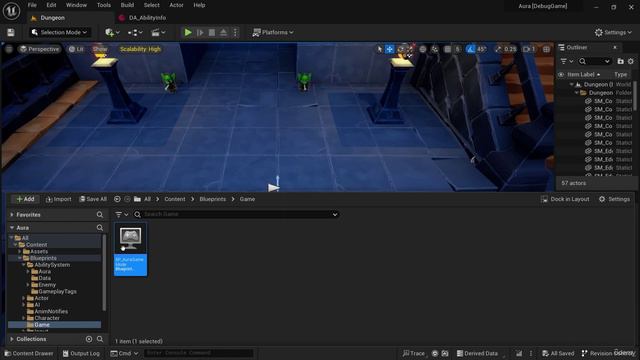Collapse the Dungeon folder in Outliner
Image resolution: width=640 pixels, height=360 pixels.
pos(576,93)
